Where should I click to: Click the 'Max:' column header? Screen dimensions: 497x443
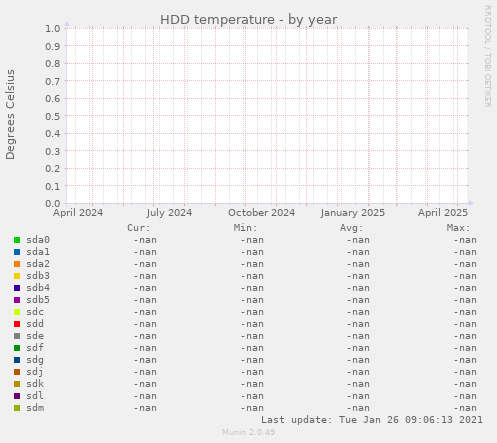(458, 228)
